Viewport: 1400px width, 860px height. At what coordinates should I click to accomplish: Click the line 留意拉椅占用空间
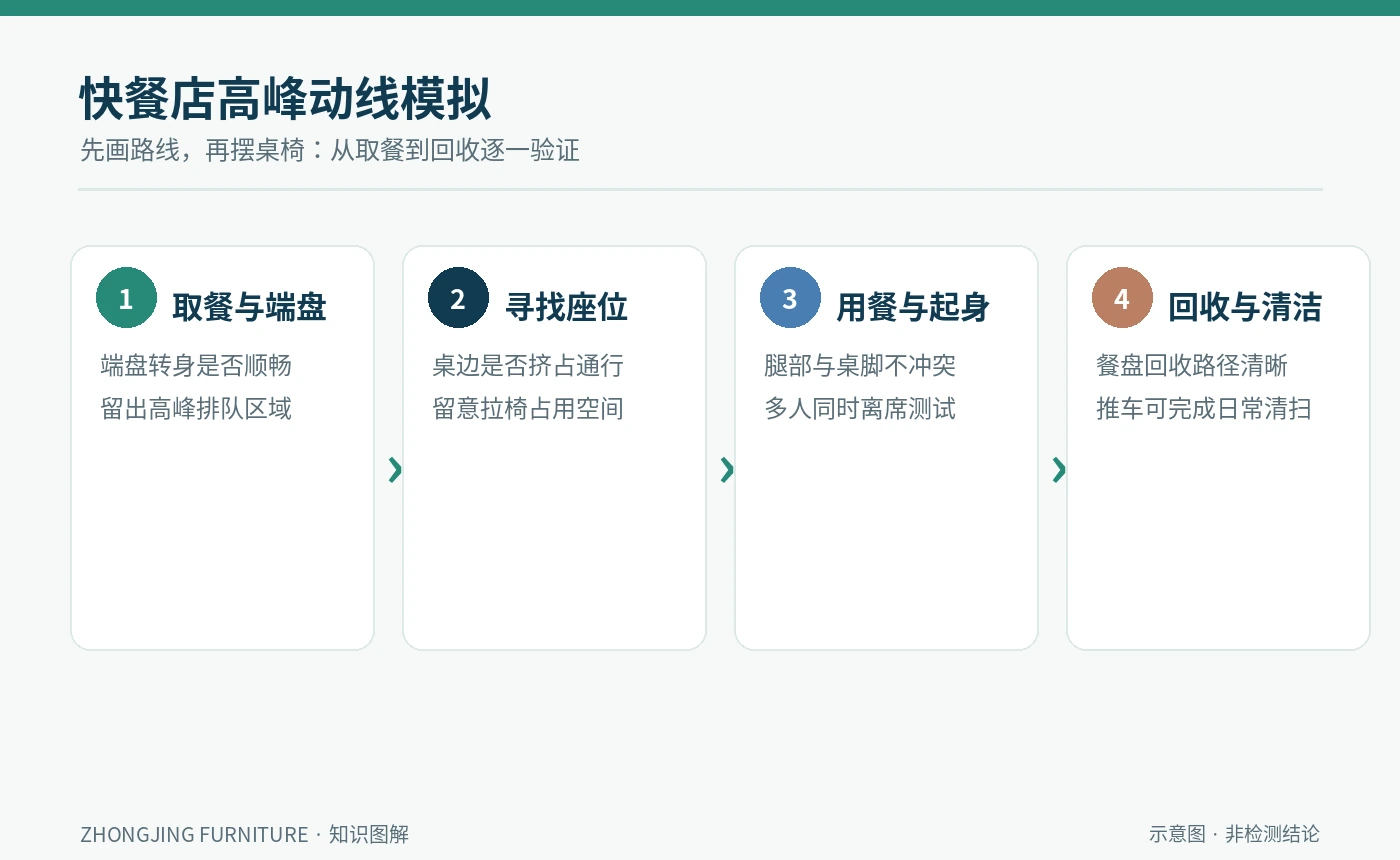528,409
